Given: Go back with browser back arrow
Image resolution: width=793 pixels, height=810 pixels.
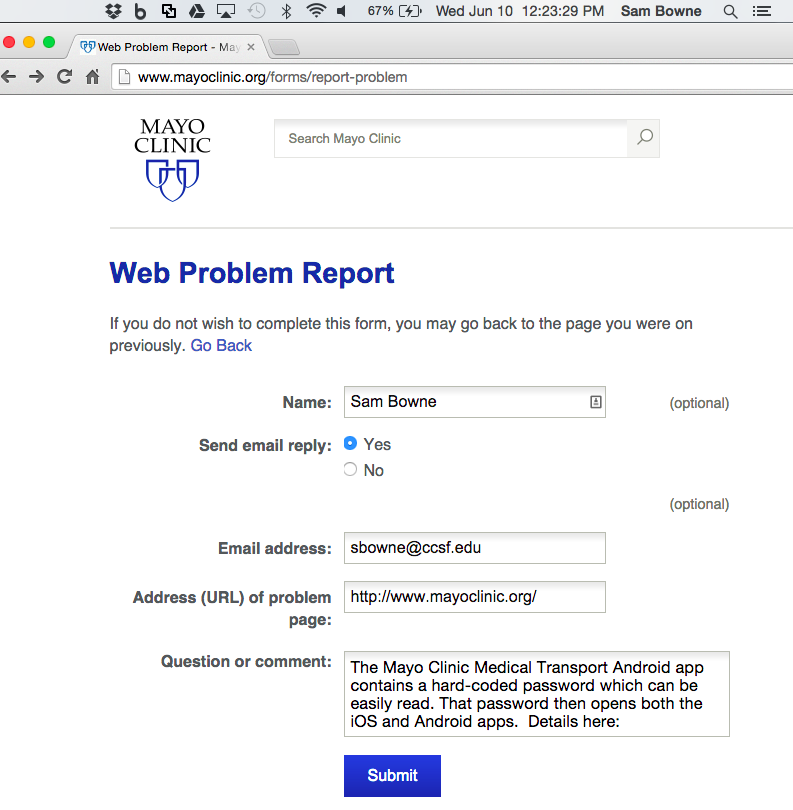Looking at the screenshot, I should pyautogui.click(x=9, y=77).
